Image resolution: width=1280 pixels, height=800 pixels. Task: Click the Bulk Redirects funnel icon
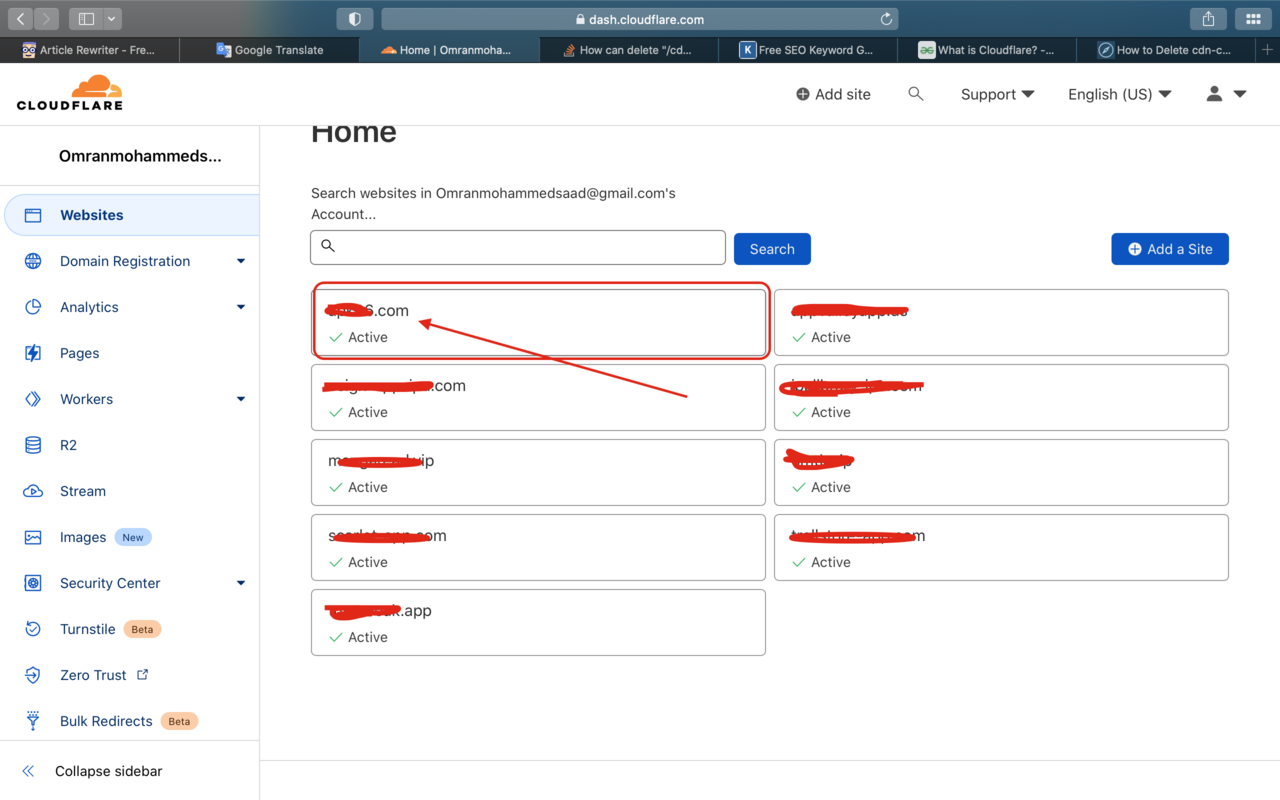33,721
